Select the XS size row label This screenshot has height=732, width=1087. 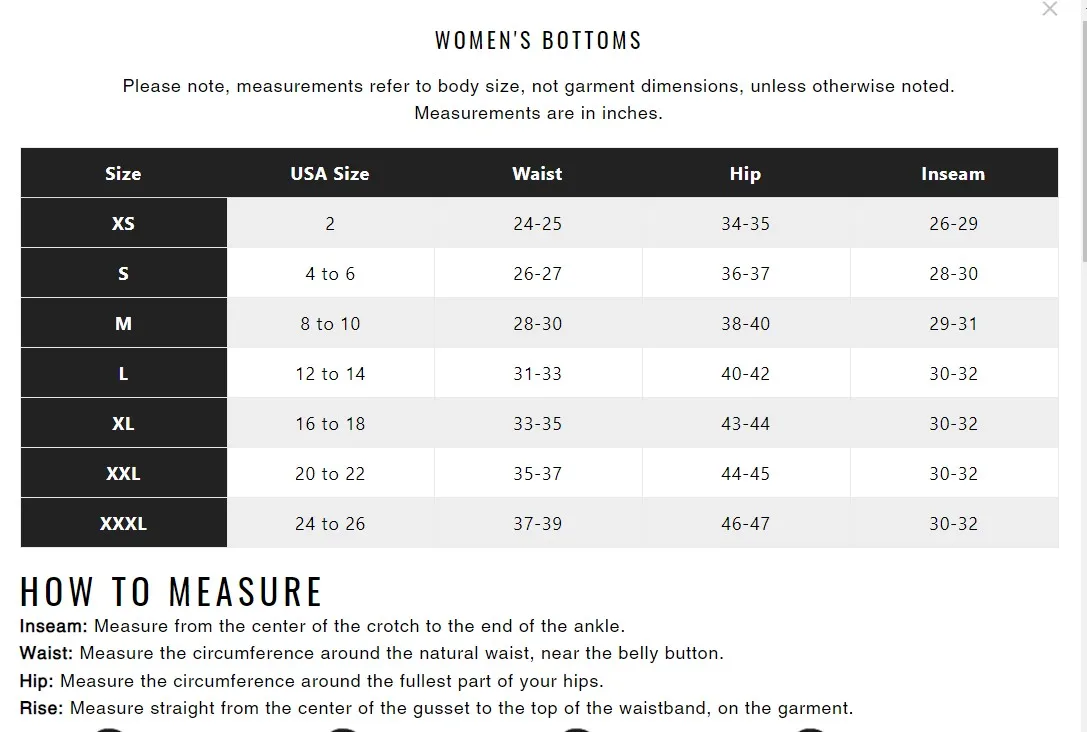[123, 223]
